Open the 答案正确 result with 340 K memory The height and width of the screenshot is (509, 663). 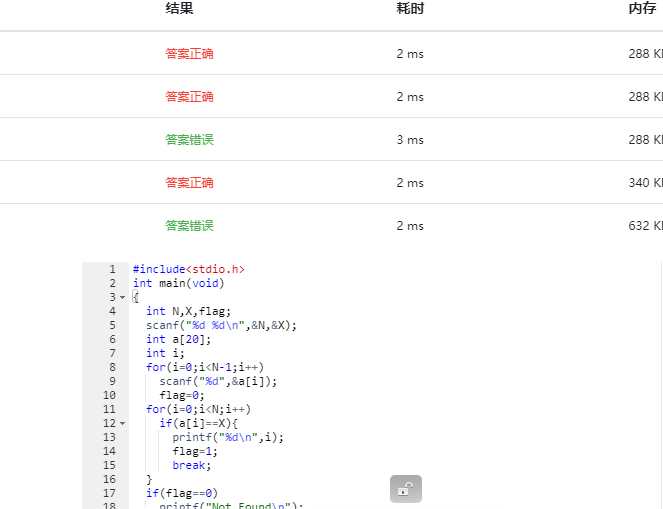[x=189, y=183]
